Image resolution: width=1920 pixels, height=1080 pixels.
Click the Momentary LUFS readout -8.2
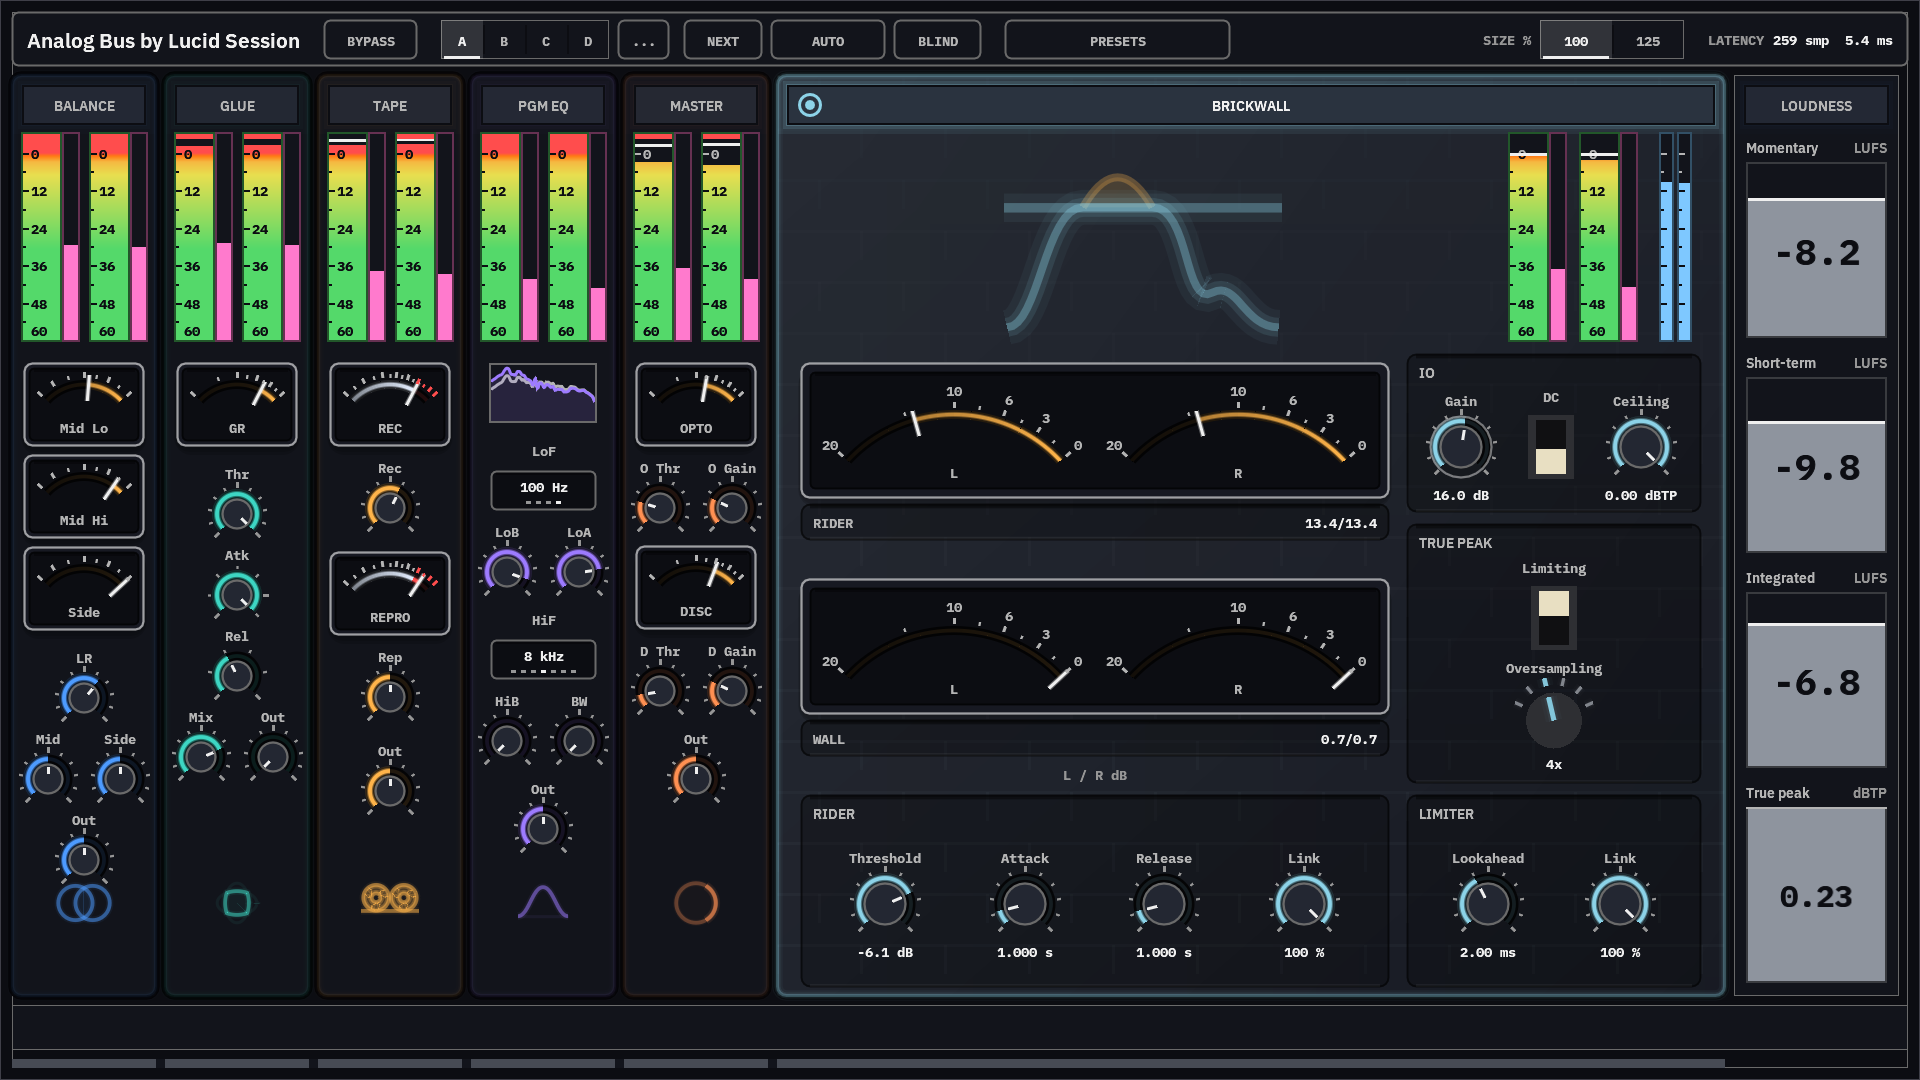(1816, 252)
